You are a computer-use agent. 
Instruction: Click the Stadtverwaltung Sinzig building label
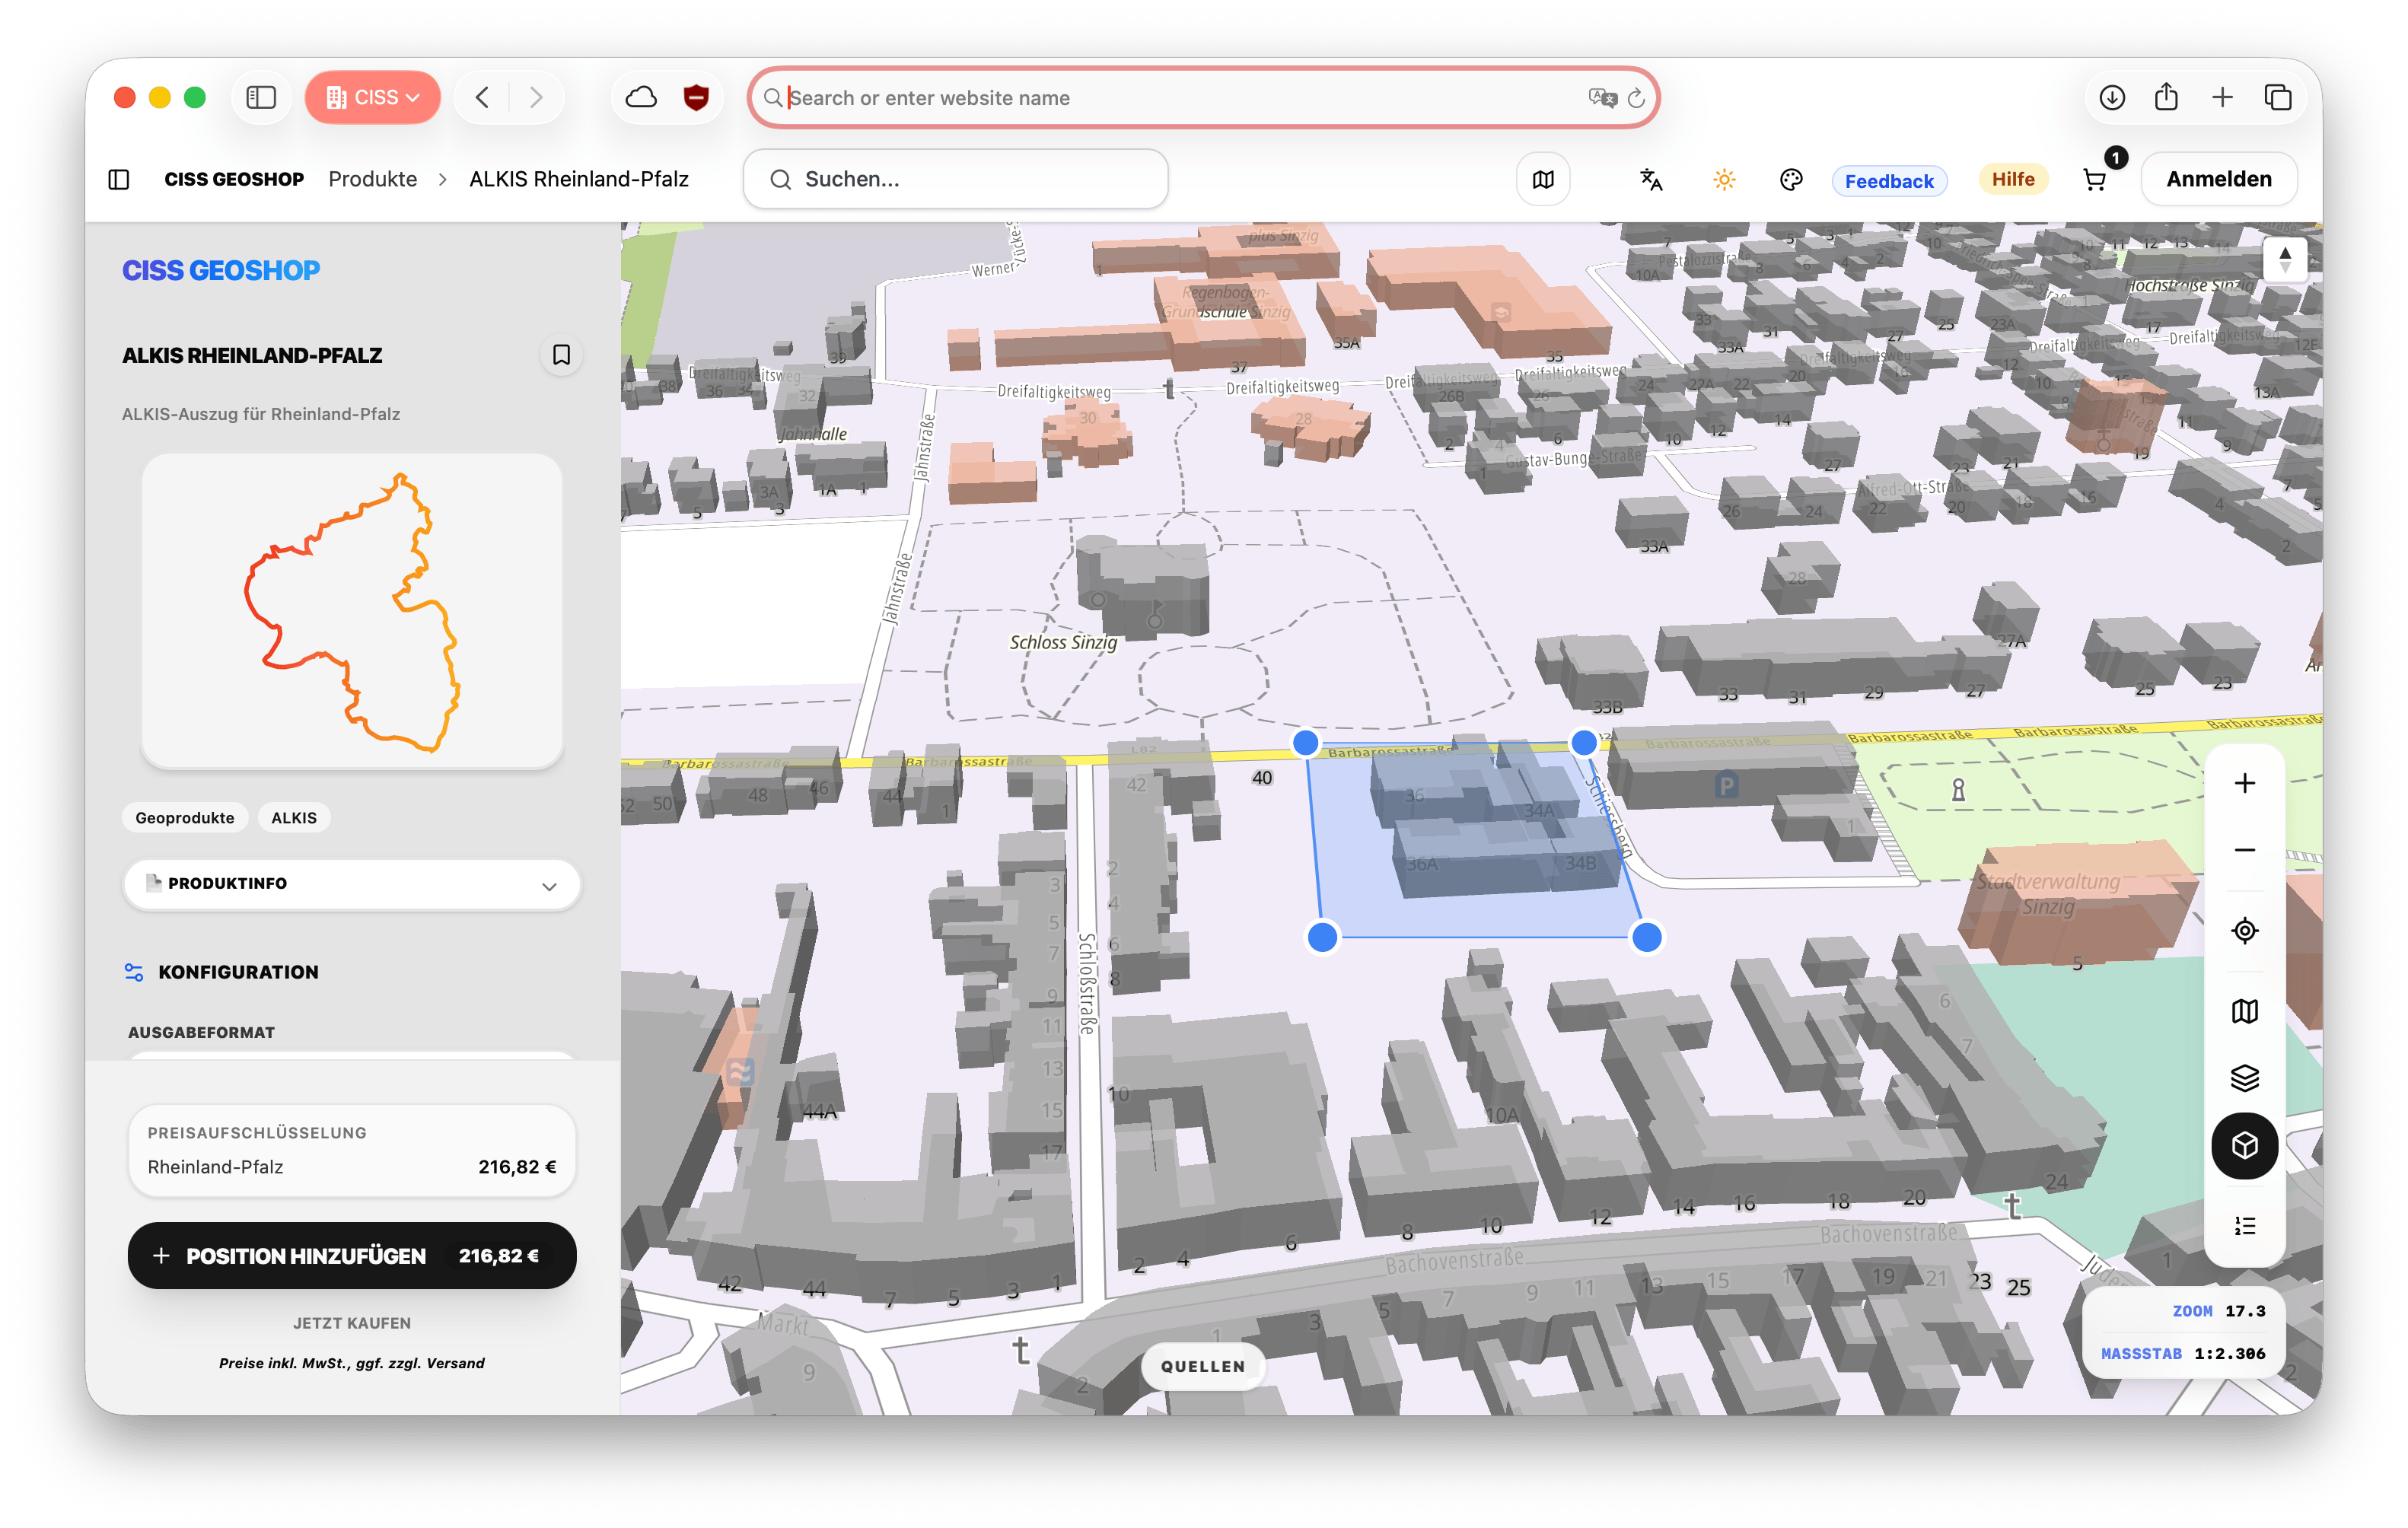pos(2047,894)
